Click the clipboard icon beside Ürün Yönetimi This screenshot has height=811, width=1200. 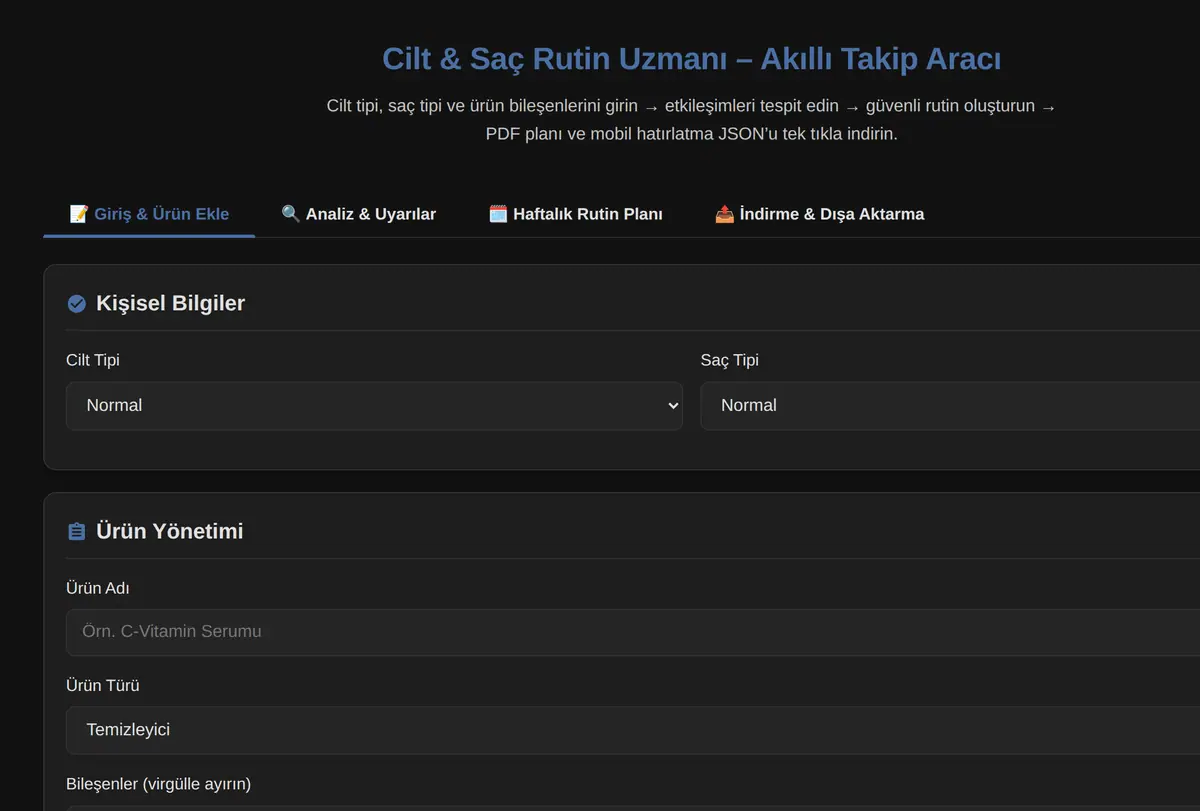tap(76, 532)
